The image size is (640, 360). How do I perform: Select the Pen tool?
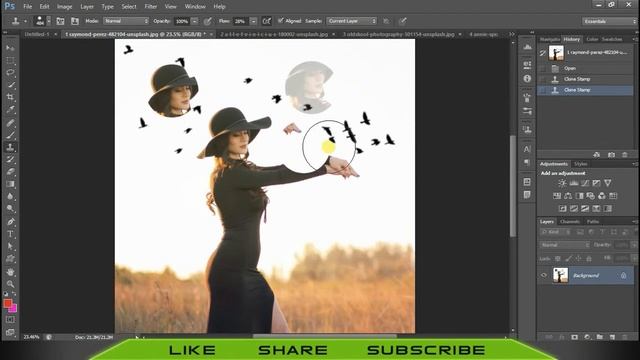coord(10,222)
